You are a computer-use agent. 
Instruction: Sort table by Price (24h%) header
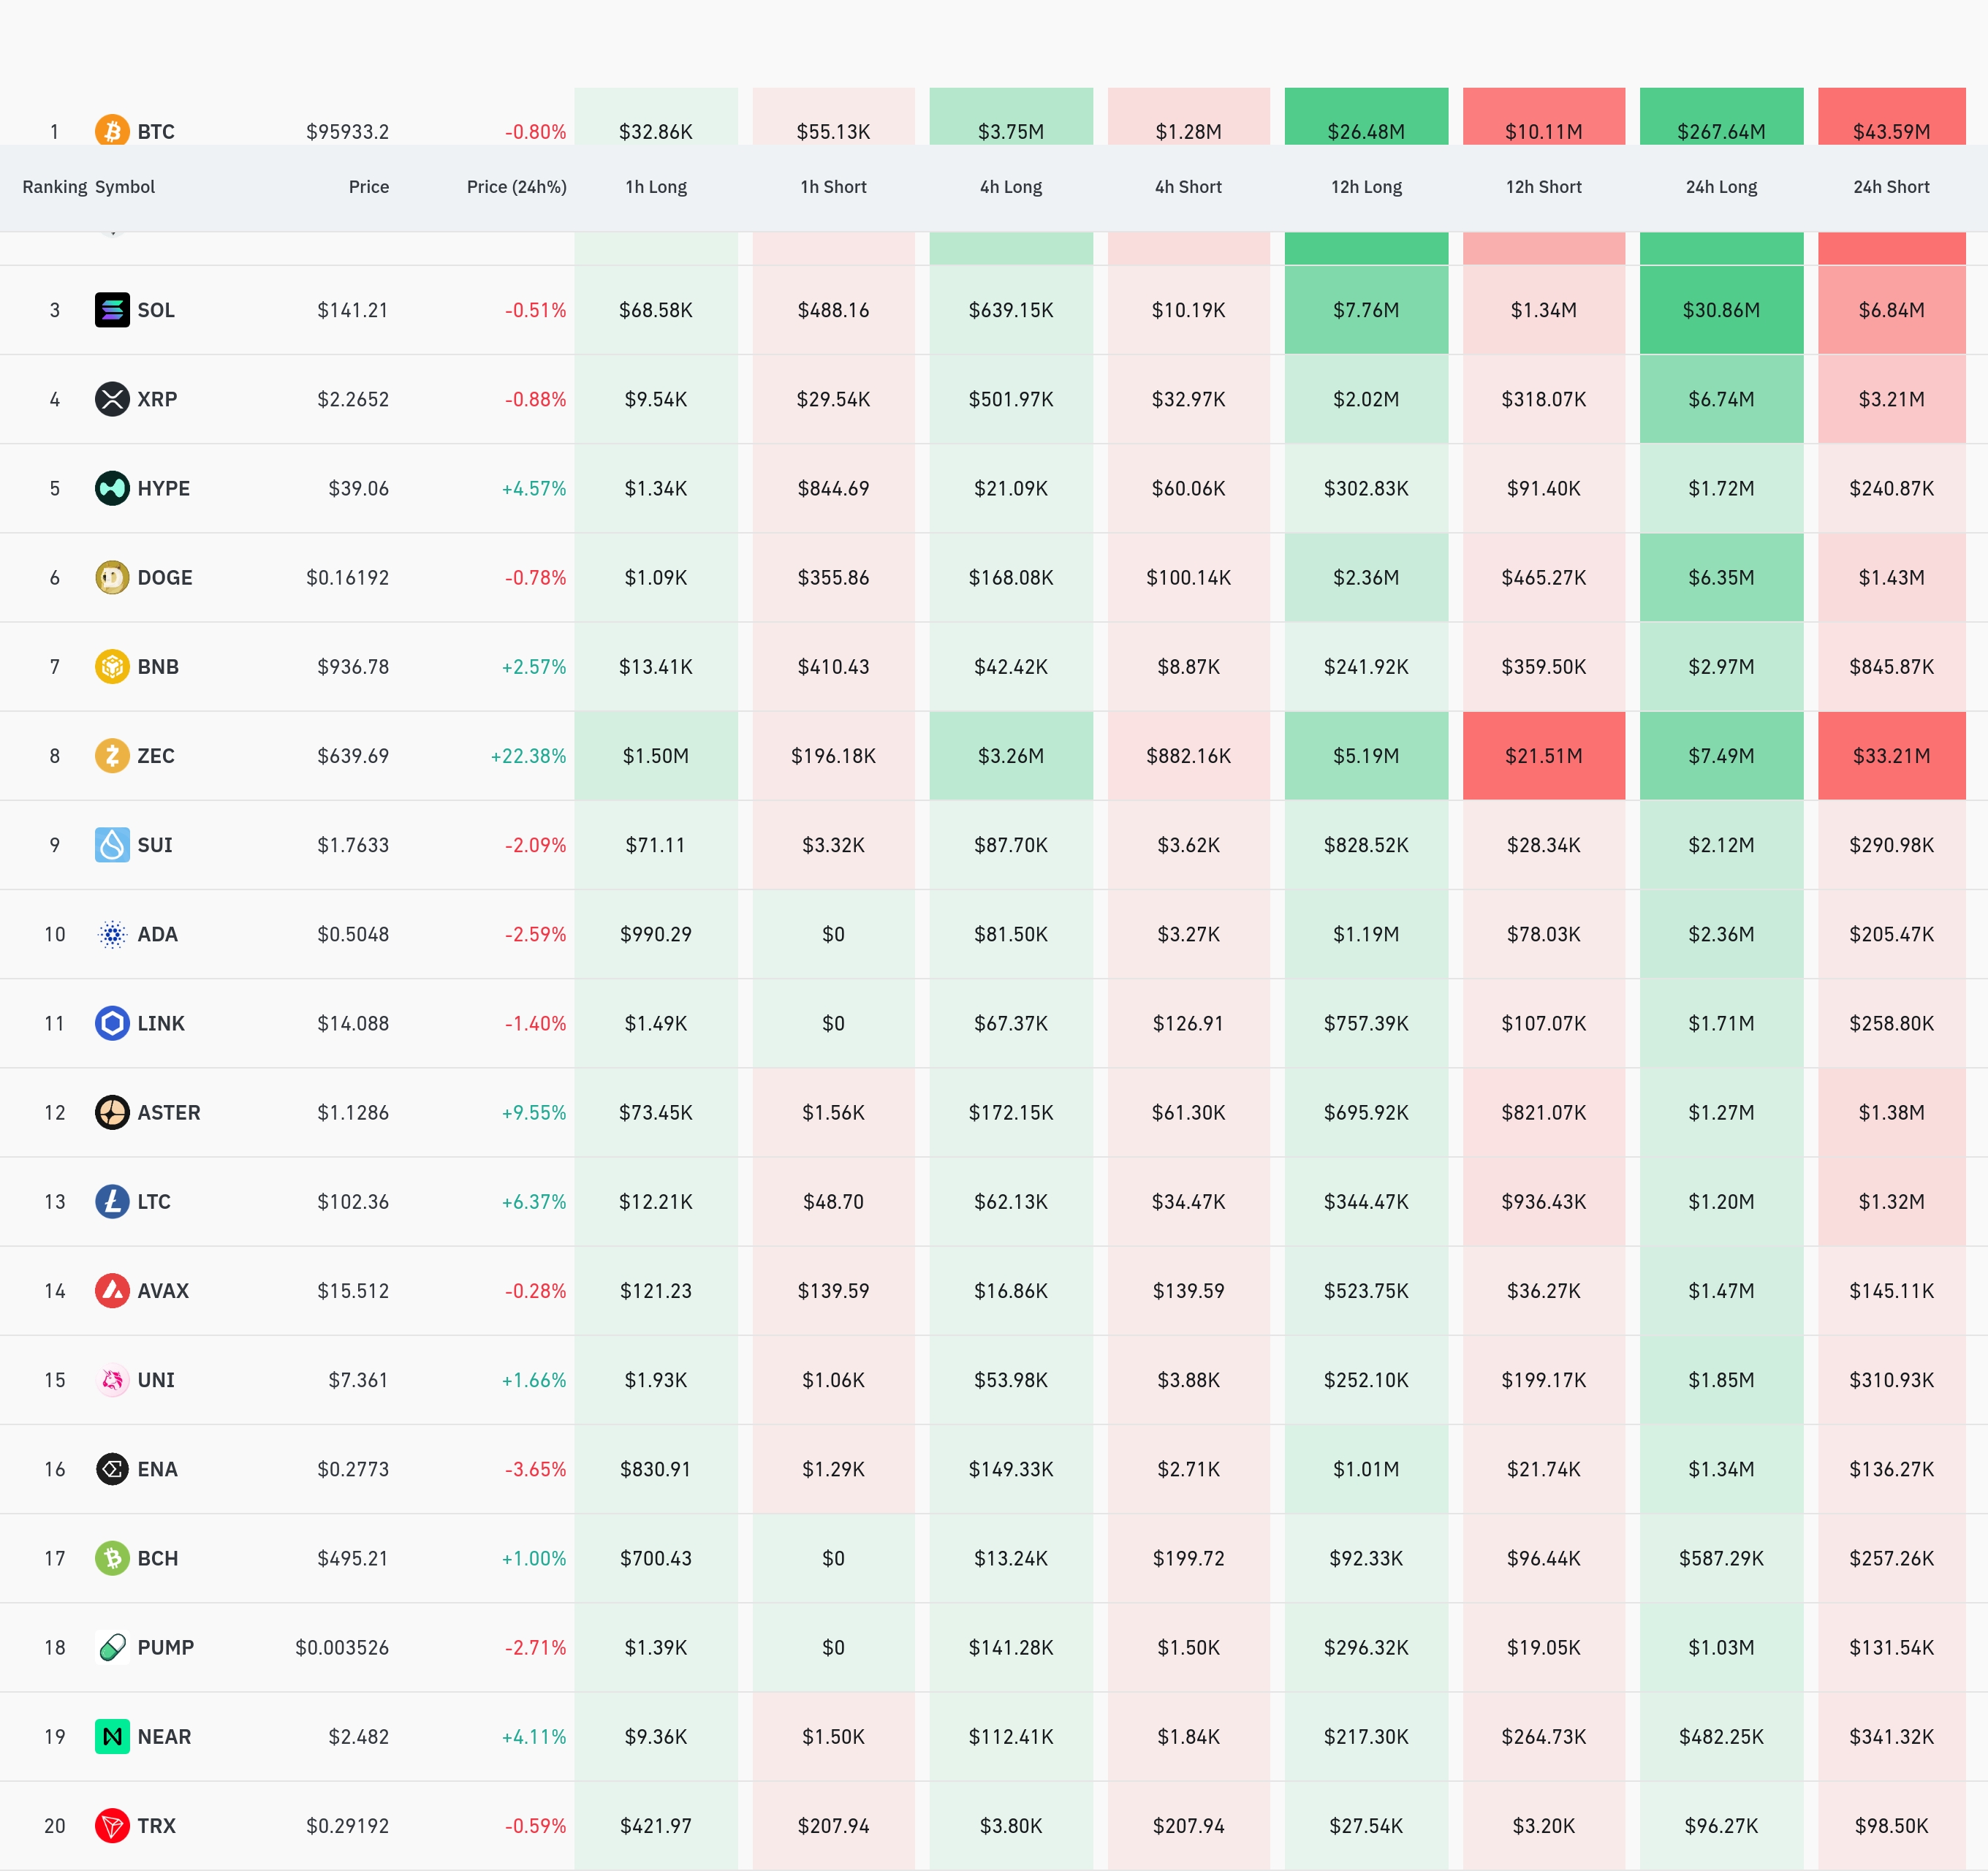516,187
